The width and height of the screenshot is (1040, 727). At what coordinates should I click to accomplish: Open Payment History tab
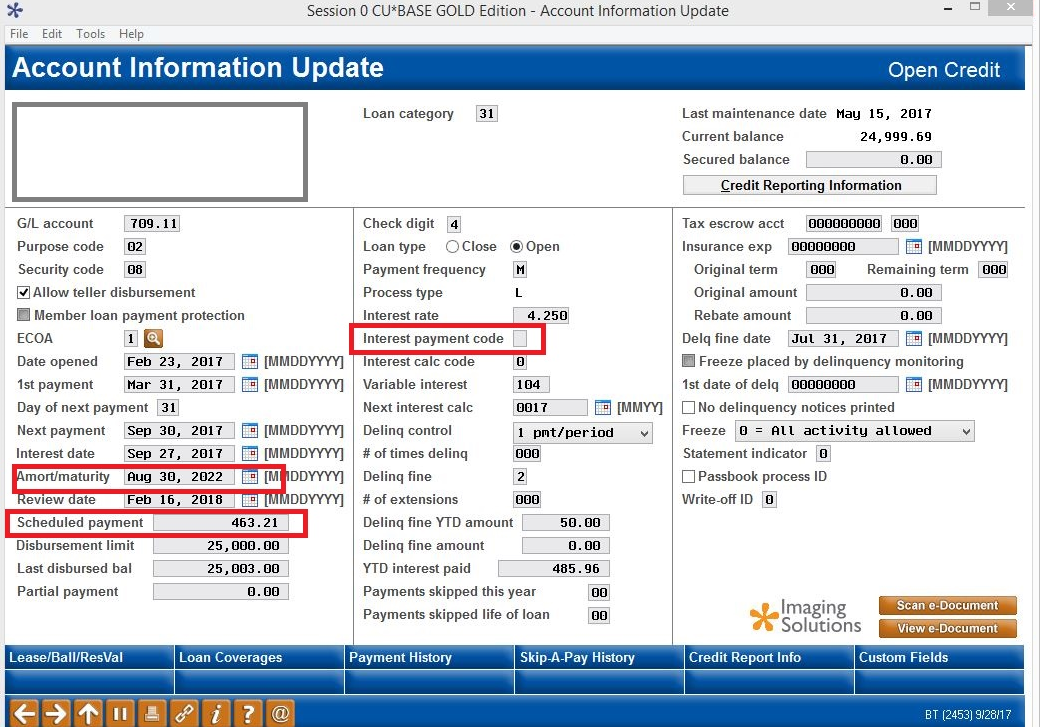[x=429, y=657]
